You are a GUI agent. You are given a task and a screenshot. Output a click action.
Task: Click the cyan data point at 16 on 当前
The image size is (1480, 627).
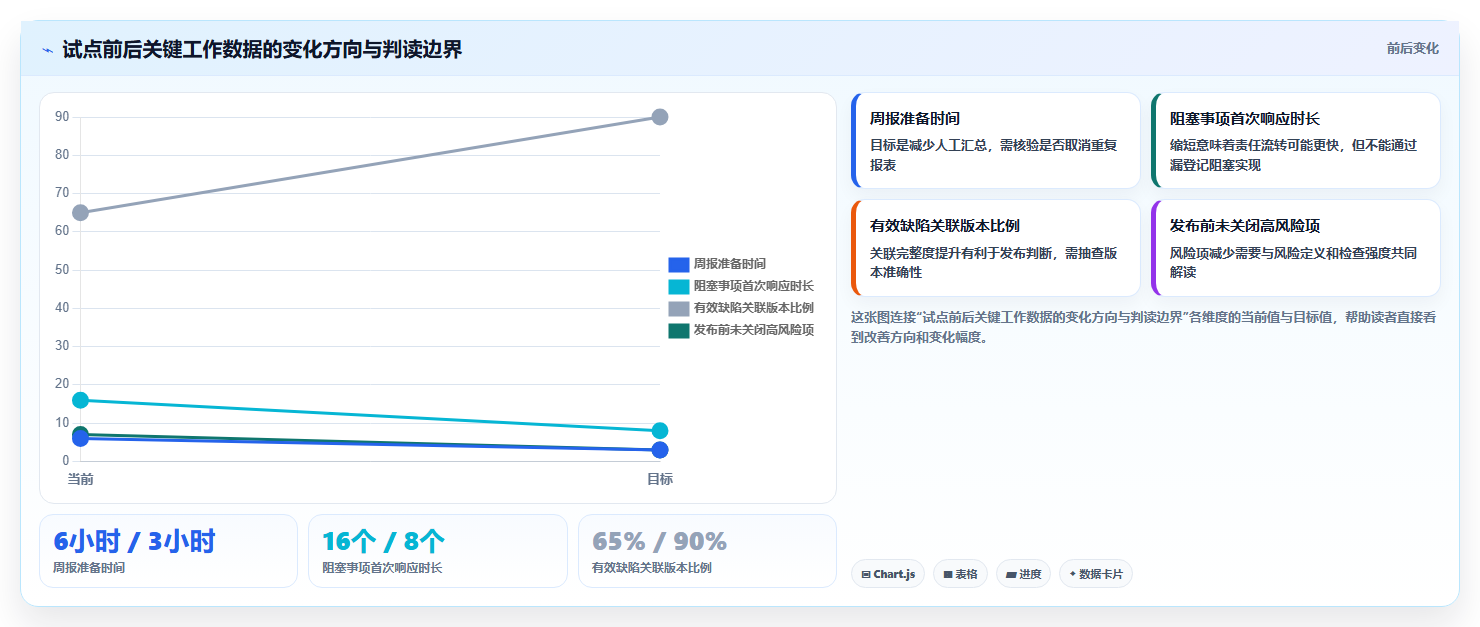[x=81, y=400]
